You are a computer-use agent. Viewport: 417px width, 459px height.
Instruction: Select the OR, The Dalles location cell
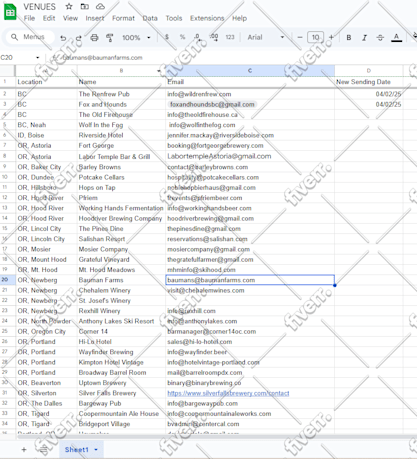(46, 403)
